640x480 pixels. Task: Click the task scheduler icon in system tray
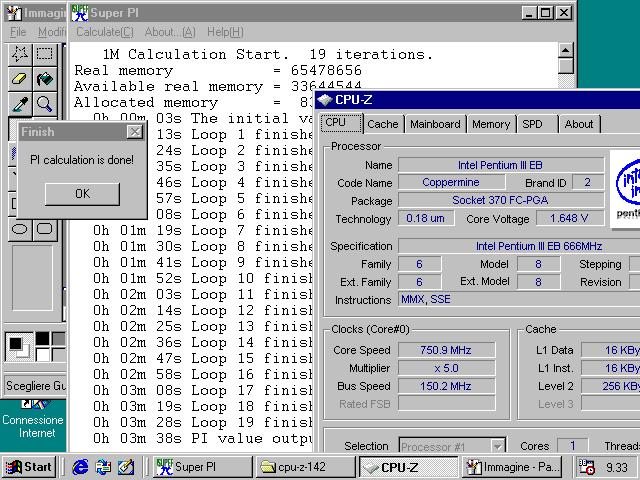(x=587, y=467)
